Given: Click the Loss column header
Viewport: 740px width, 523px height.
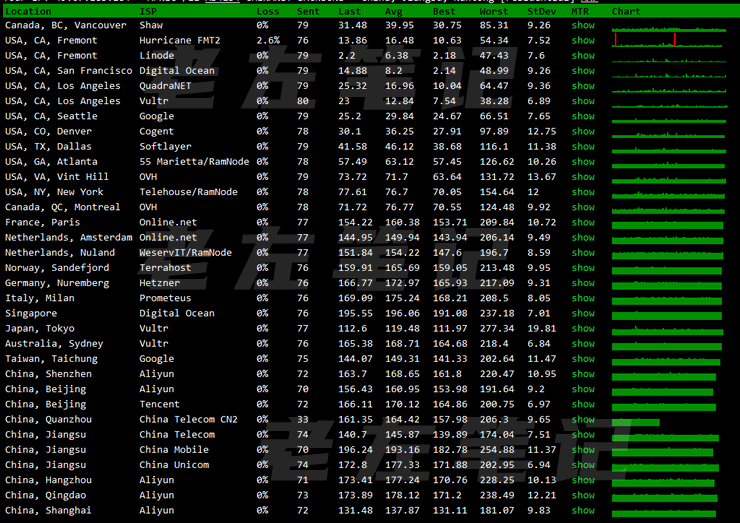Looking at the screenshot, I should point(268,11).
